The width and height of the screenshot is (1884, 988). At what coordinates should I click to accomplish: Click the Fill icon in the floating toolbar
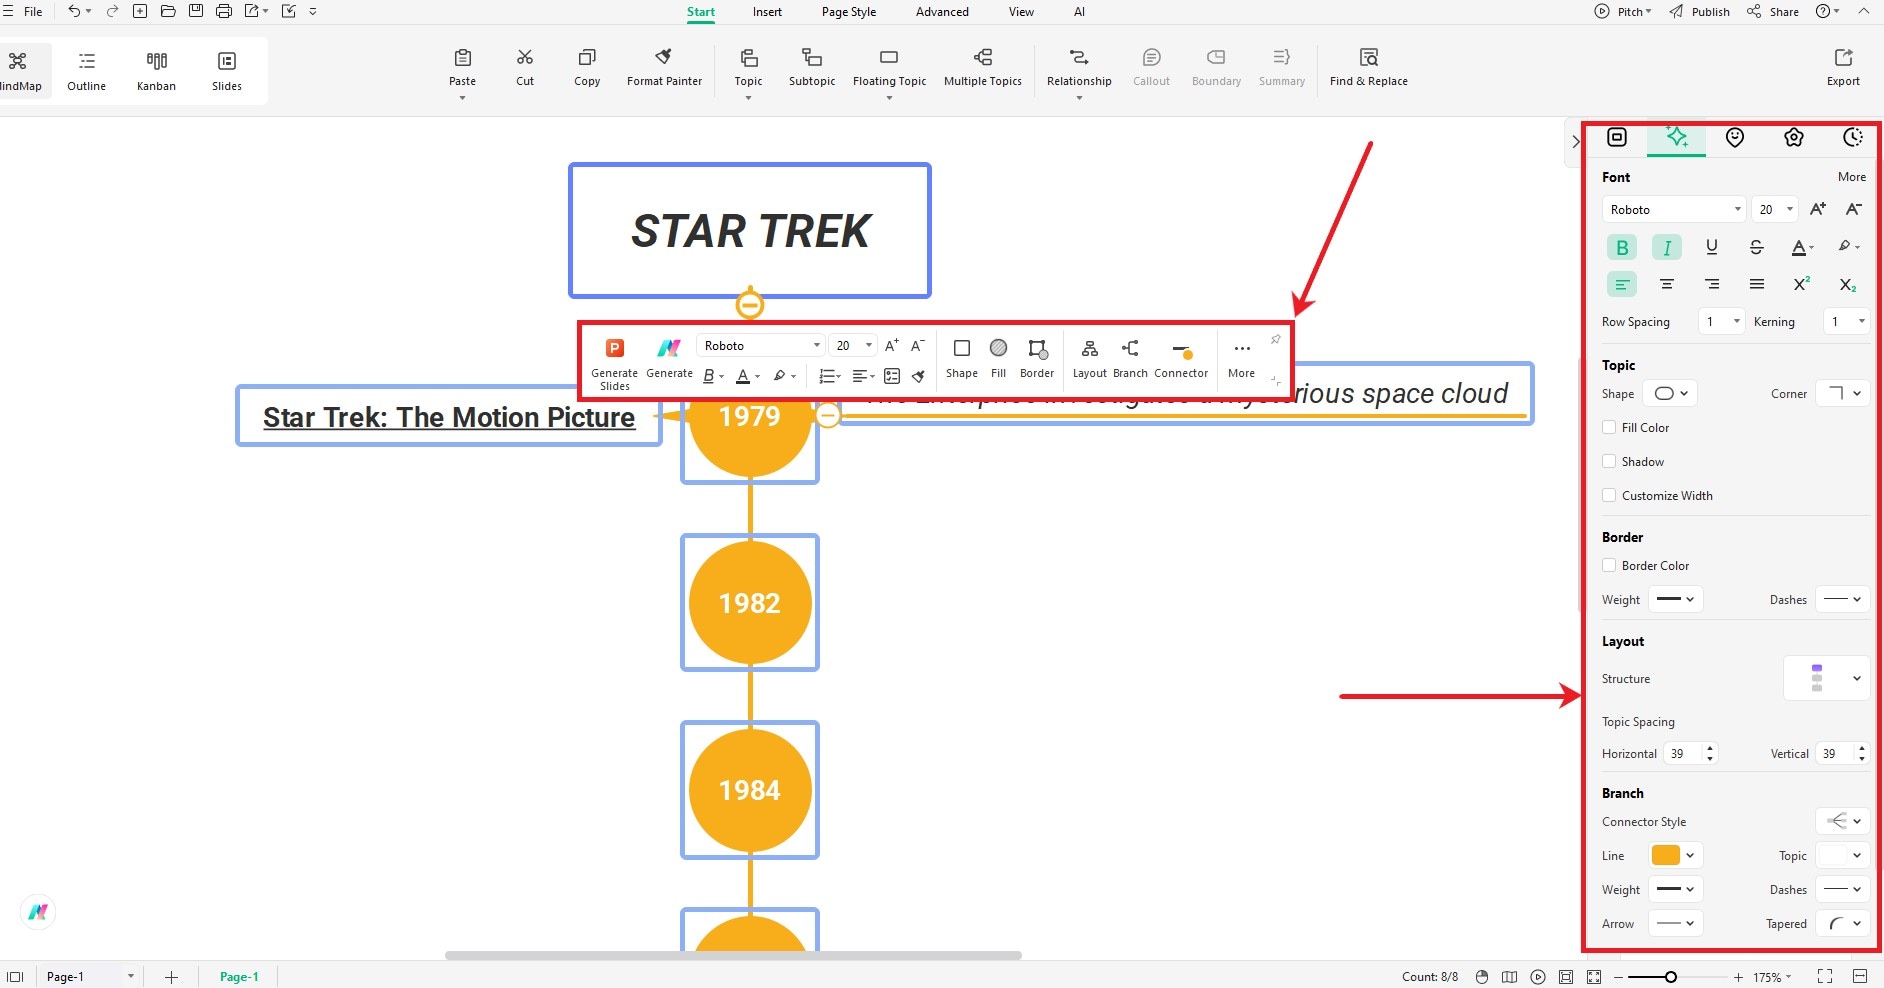tap(998, 348)
